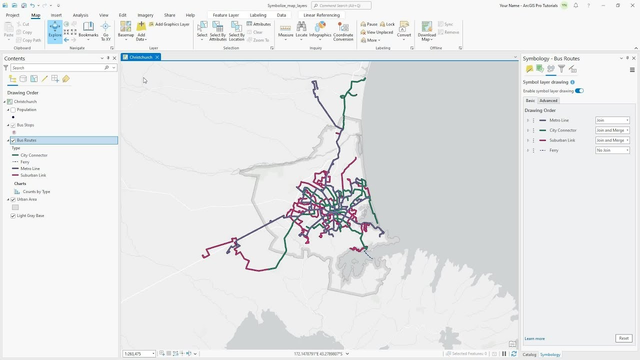Click the Add Data button
The height and width of the screenshot is (360, 640).
141,31
